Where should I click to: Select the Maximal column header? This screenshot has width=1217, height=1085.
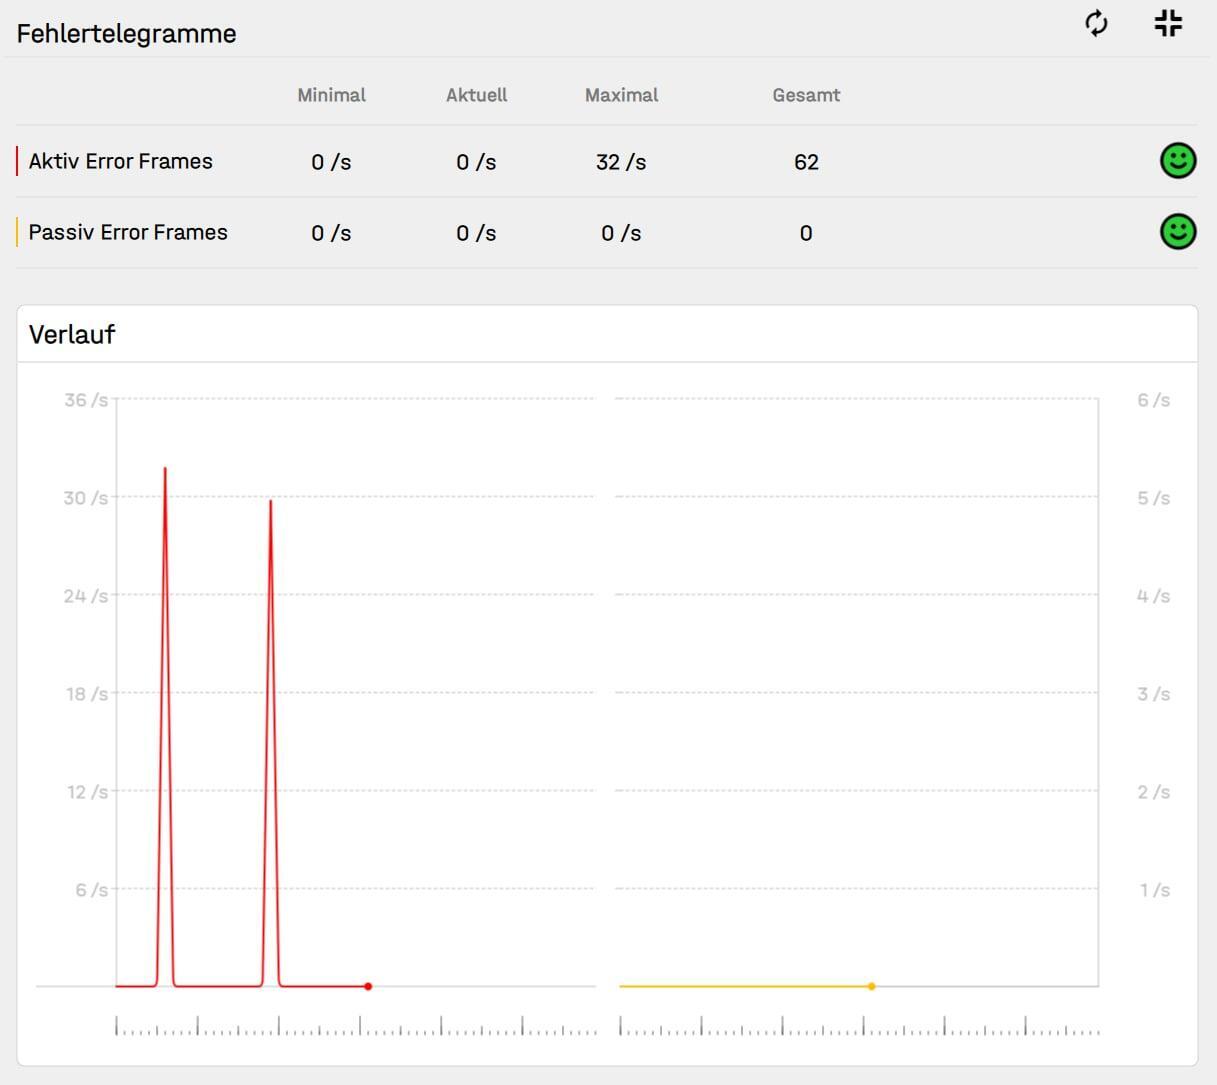coord(621,95)
